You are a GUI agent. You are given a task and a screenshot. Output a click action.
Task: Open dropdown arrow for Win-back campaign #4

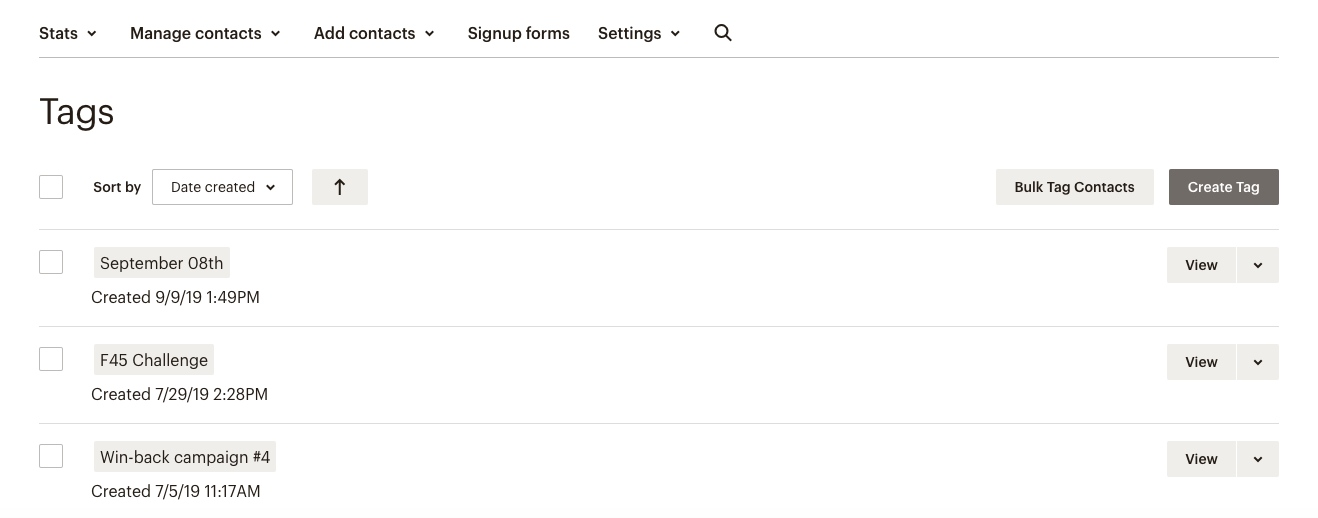pyautogui.click(x=1258, y=459)
